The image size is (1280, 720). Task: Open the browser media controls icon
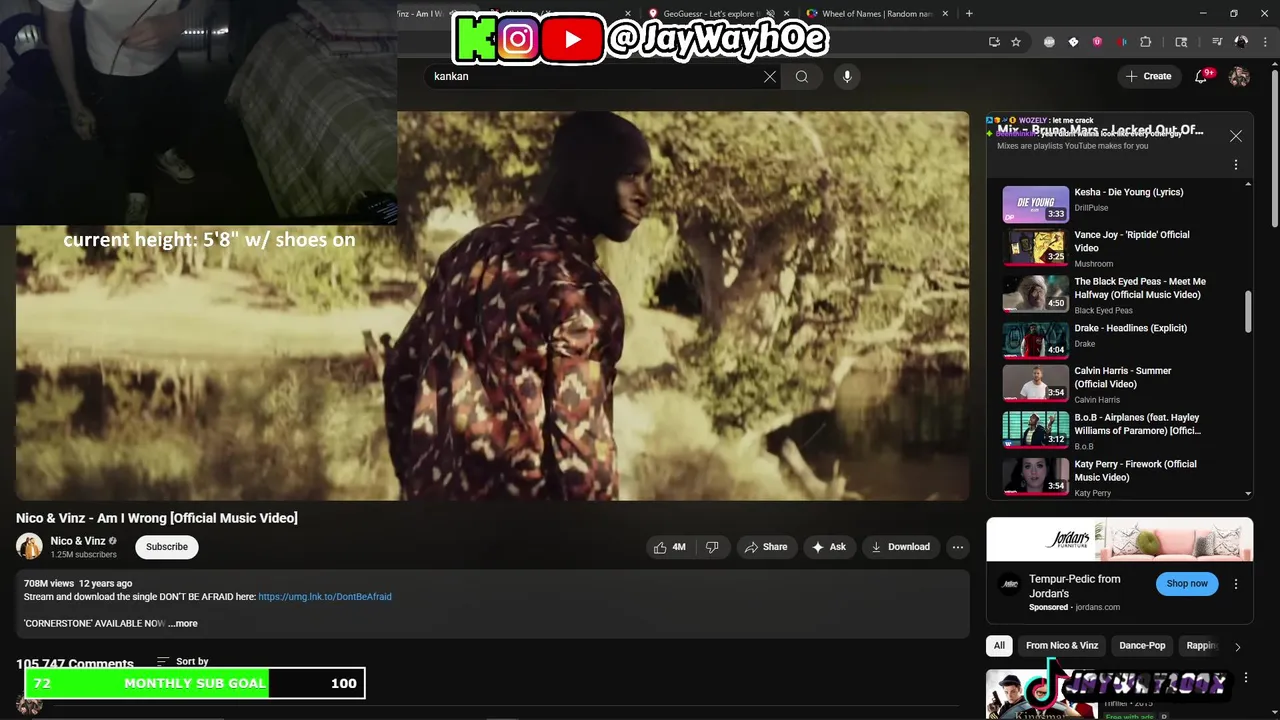pyautogui.click(x=1217, y=42)
